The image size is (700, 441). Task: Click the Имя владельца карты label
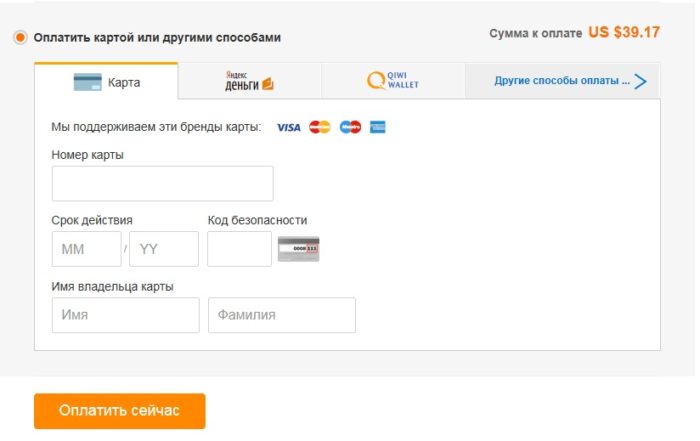click(x=112, y=287)
